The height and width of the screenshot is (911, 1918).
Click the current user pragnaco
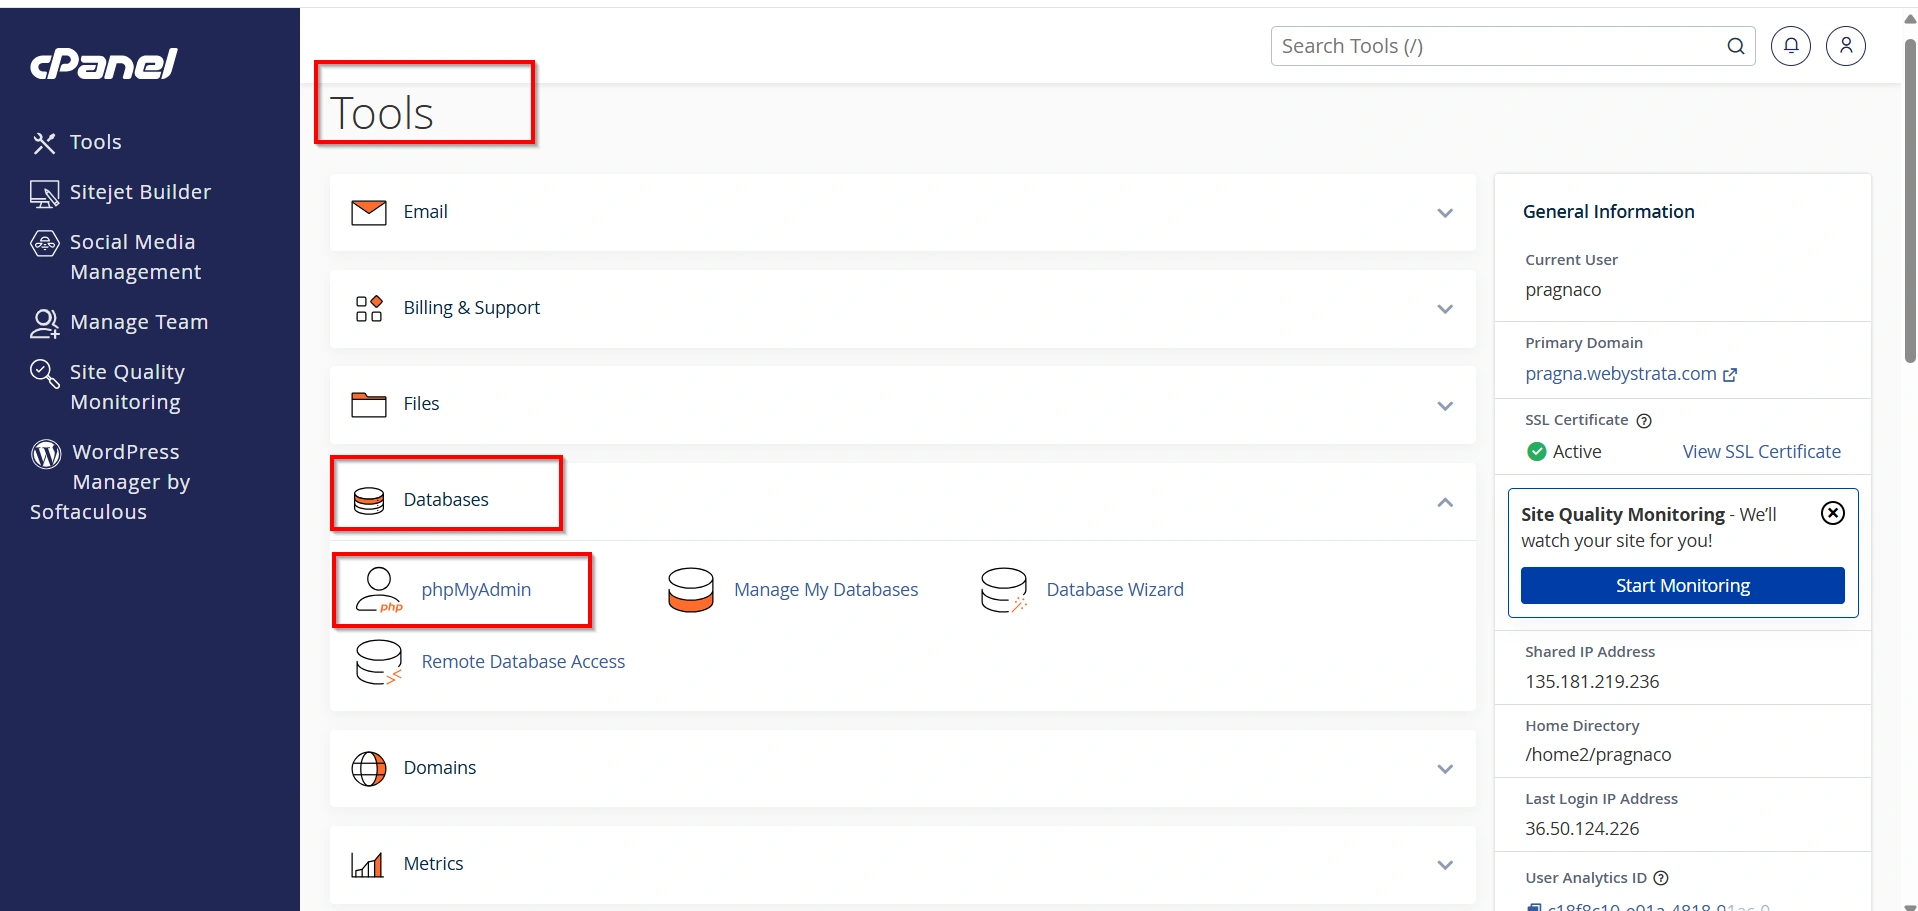(x=1563, y=290)
